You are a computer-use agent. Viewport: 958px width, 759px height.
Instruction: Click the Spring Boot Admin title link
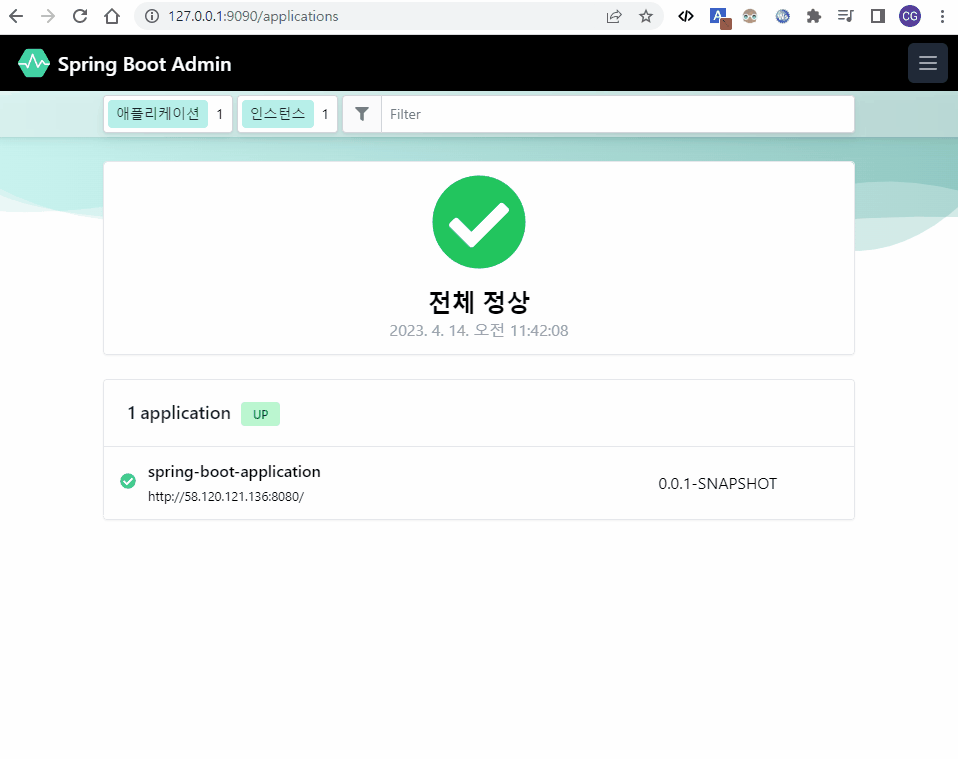pyautogui.click(x=144, y=64)
